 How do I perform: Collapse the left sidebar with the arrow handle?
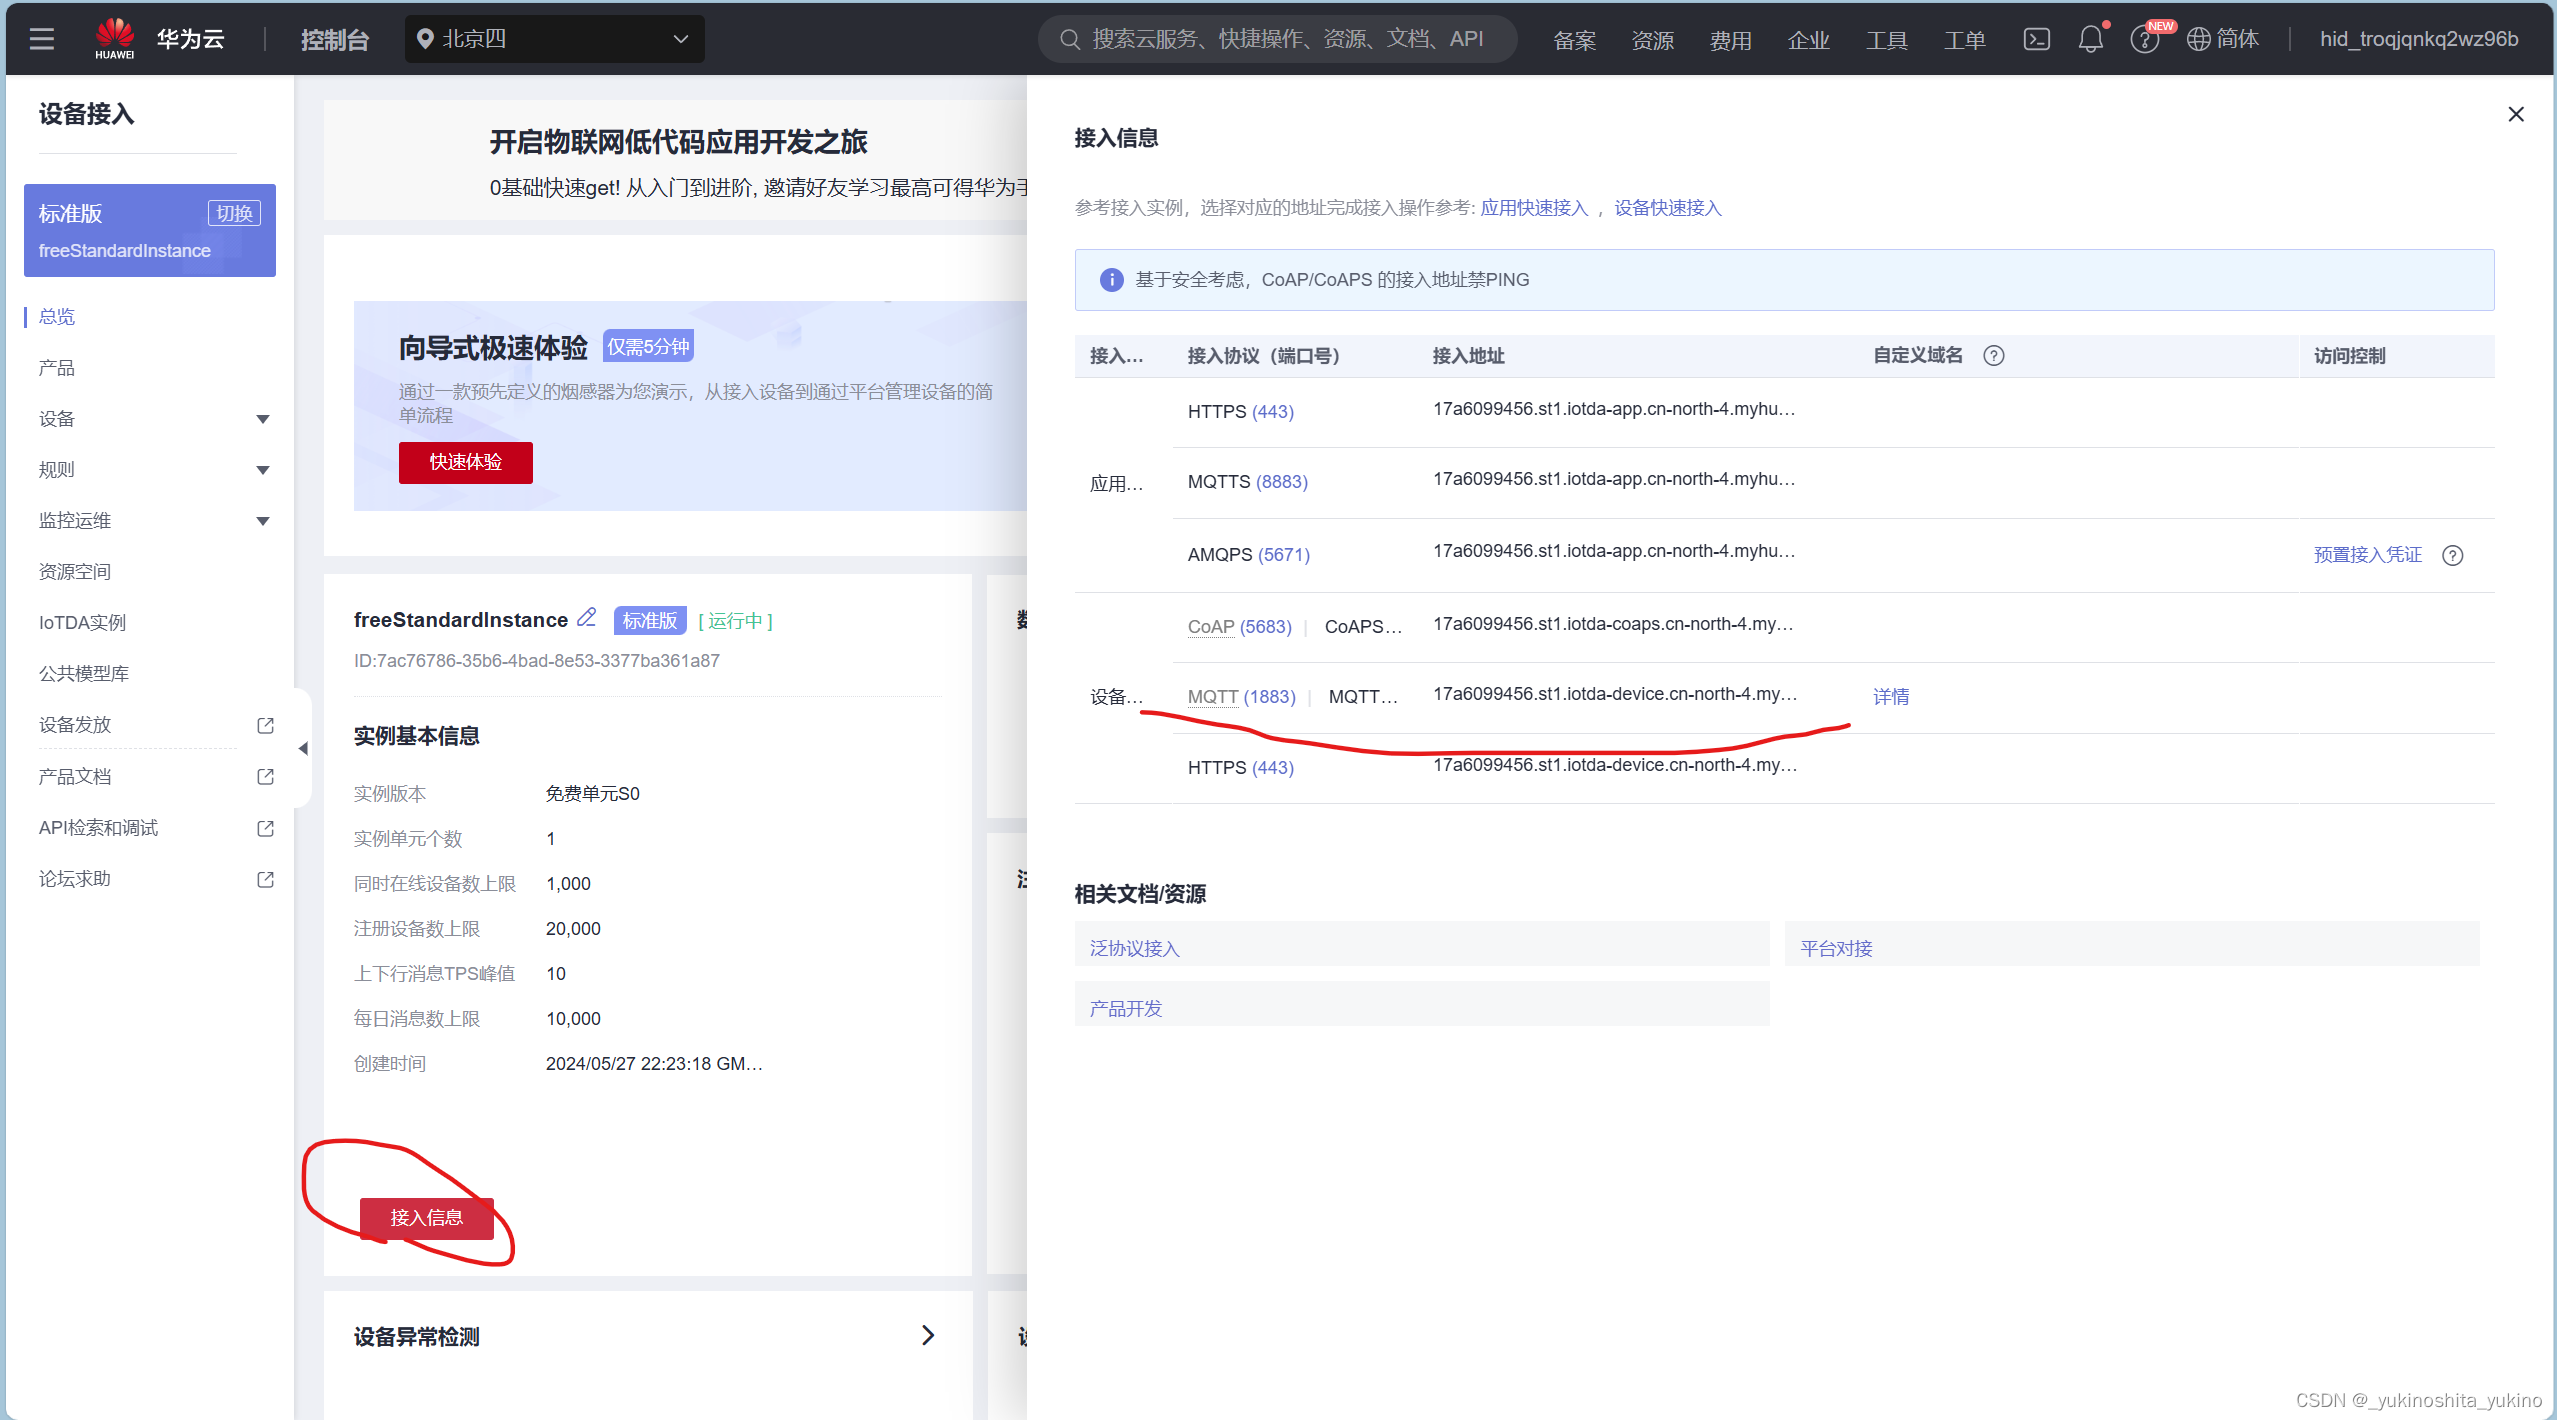tap(302, 748)
